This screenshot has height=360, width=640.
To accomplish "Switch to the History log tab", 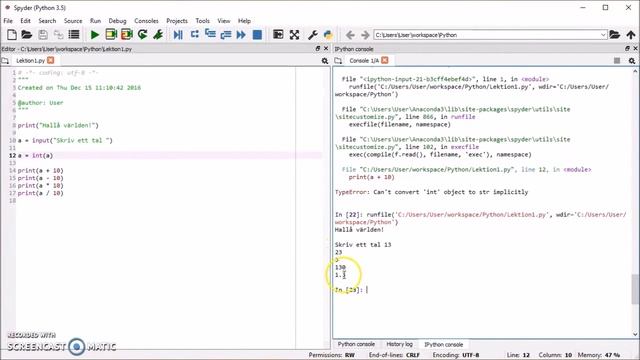I will 400,344.
